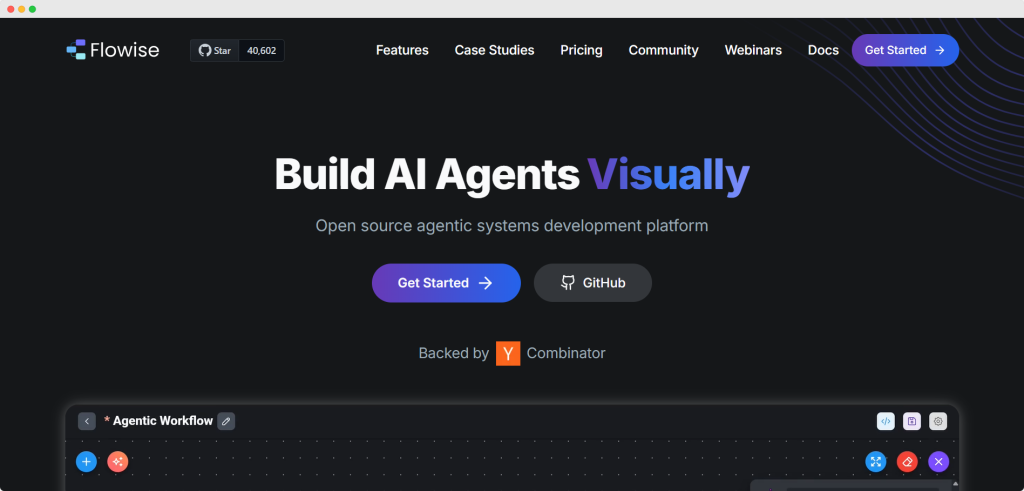Image resolution: width=1024 pixels, height=491 pixels.
Task: Add a node with the blue plus button
Action: [86, 462]
